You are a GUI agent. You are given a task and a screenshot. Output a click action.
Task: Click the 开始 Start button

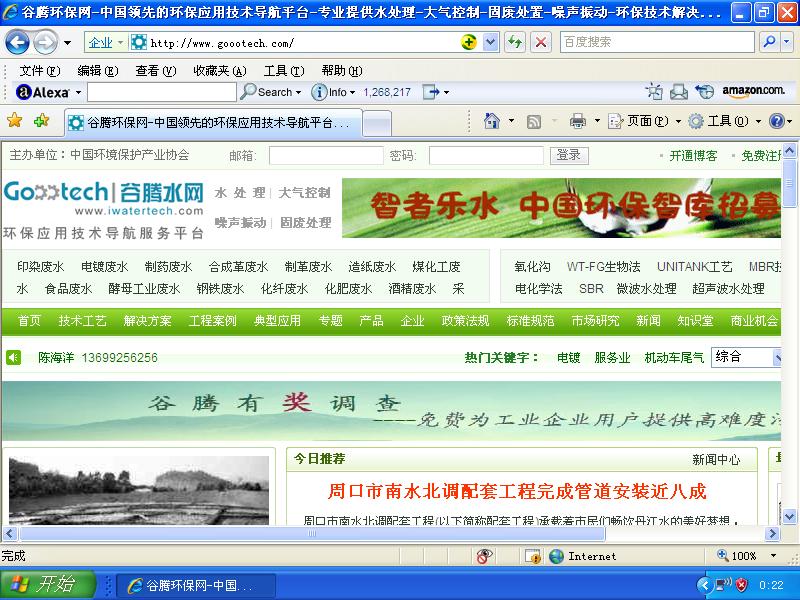48,585
